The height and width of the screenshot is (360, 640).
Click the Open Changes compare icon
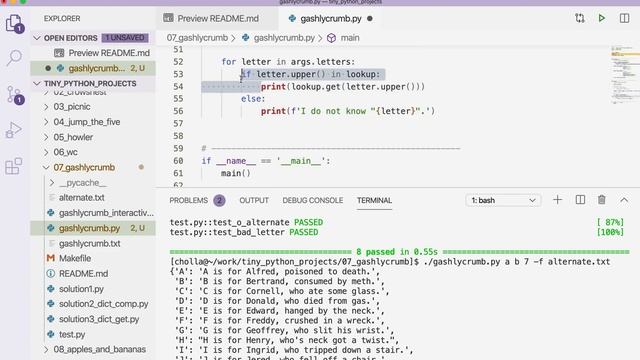pyautogui.click(x=580, y=18)
